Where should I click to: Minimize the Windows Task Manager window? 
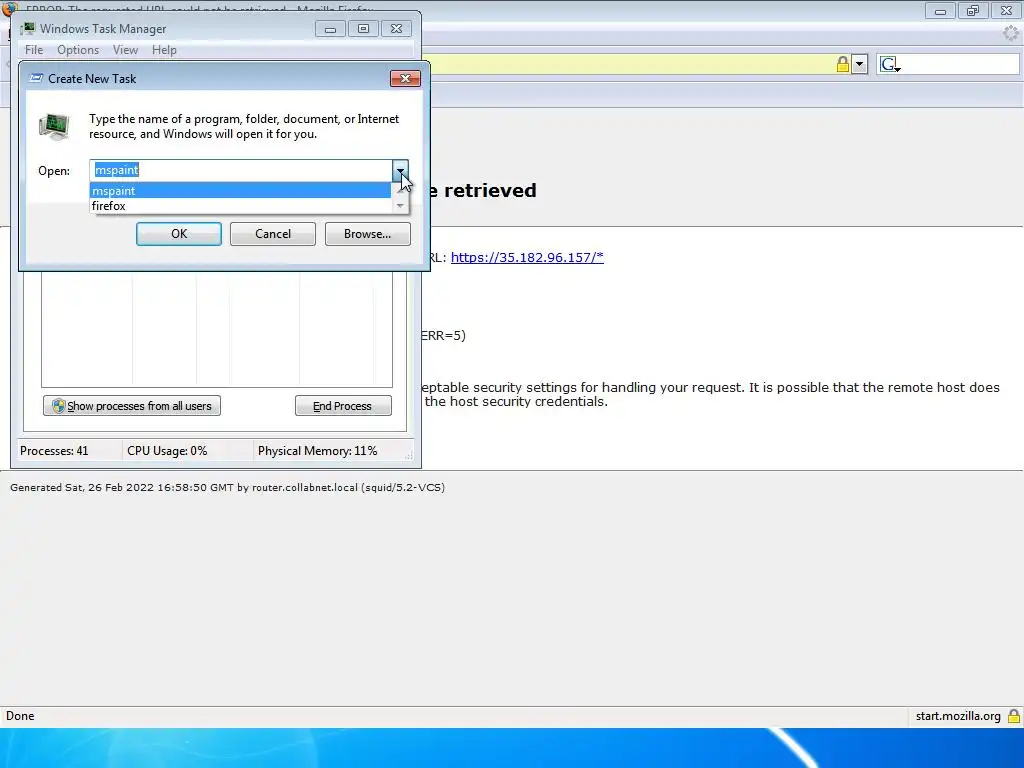pyautogui.click(x=330, y=29)
